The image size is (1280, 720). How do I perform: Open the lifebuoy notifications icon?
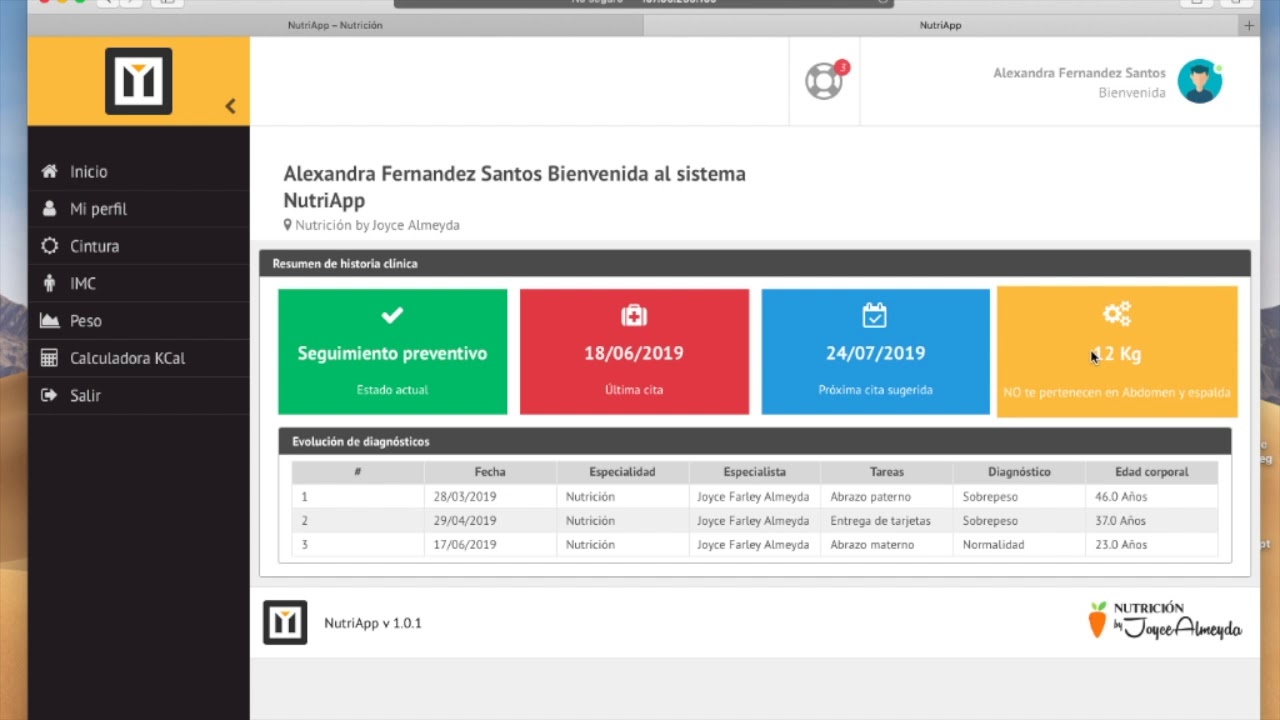(x=824, y=81)
